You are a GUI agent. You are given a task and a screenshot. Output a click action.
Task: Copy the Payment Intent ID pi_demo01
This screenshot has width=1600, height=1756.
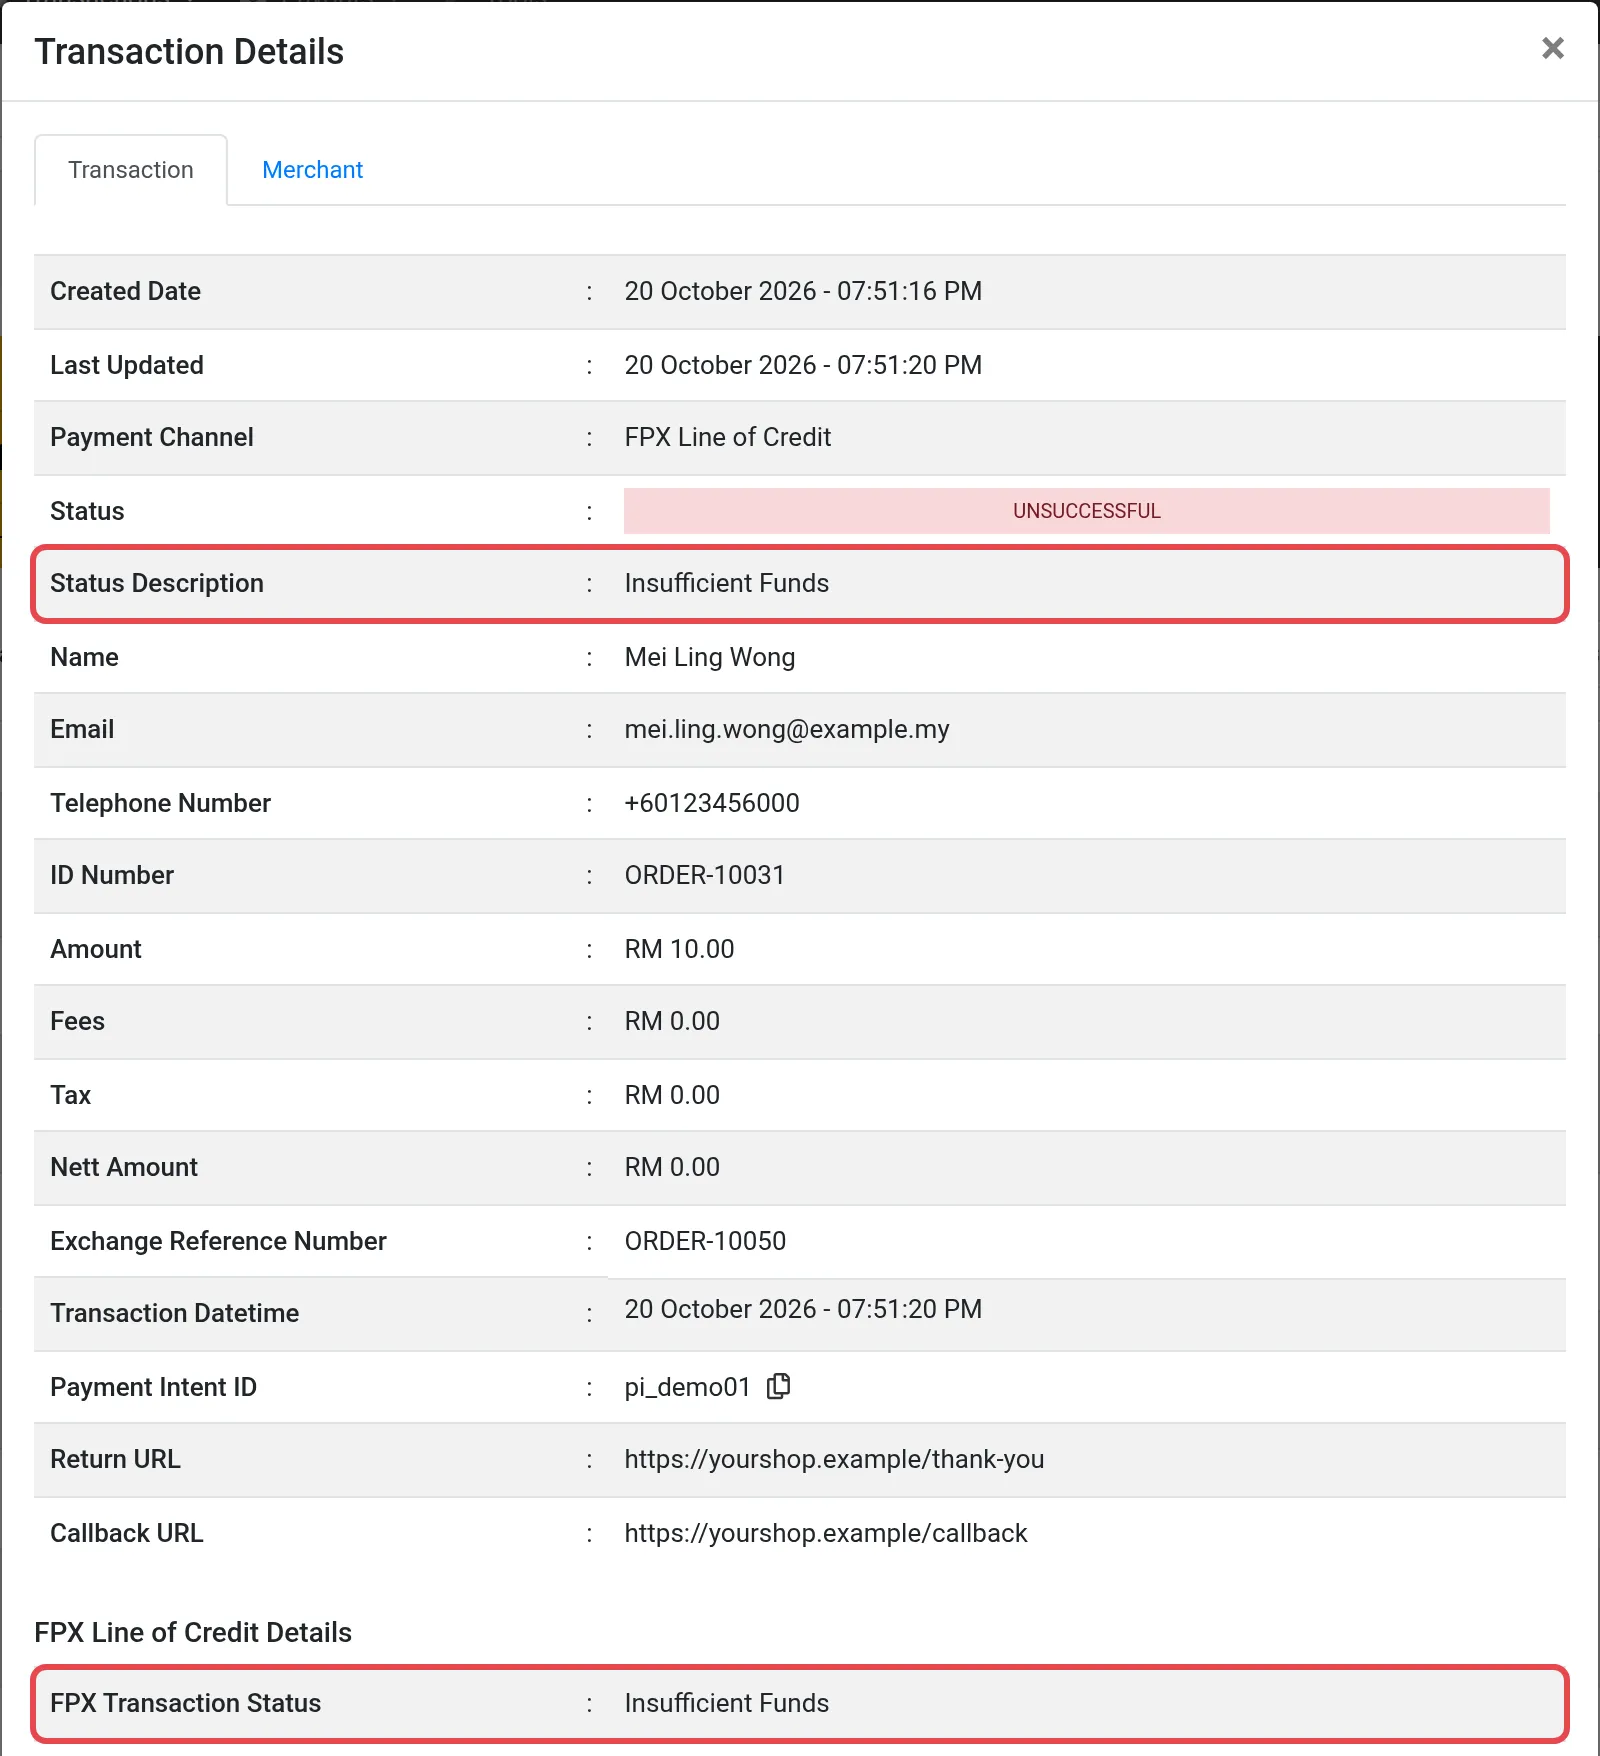pyautogui.click(x=778, y=1386)
